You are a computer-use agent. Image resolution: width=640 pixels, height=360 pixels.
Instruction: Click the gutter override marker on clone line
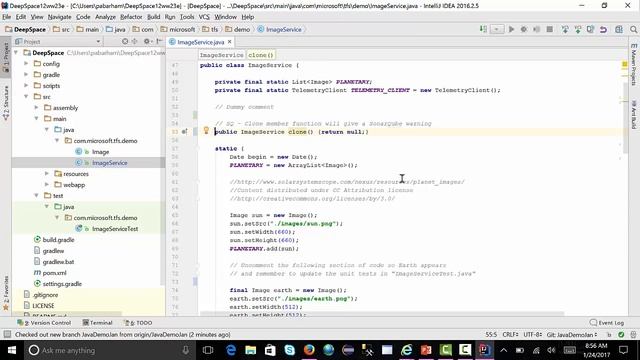[184, 131]
